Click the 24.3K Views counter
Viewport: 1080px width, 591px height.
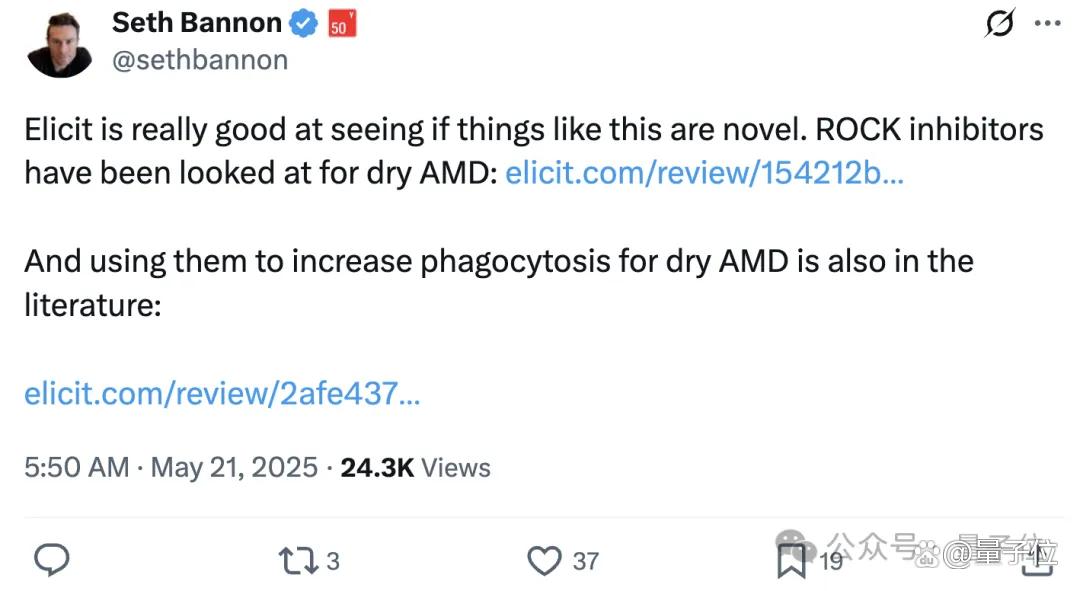(x=415, y=468)
